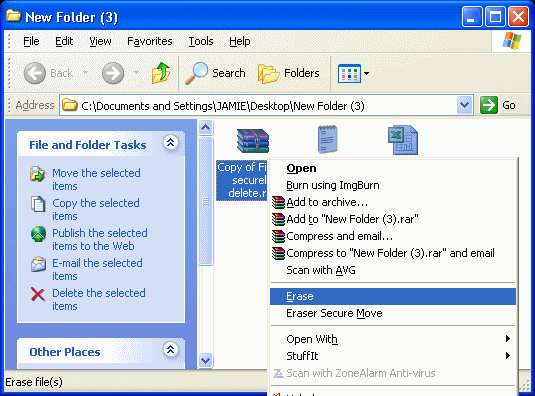Click the address bar path field
Image resolution: width=535 pixels, height=396 pixels.
266,105
